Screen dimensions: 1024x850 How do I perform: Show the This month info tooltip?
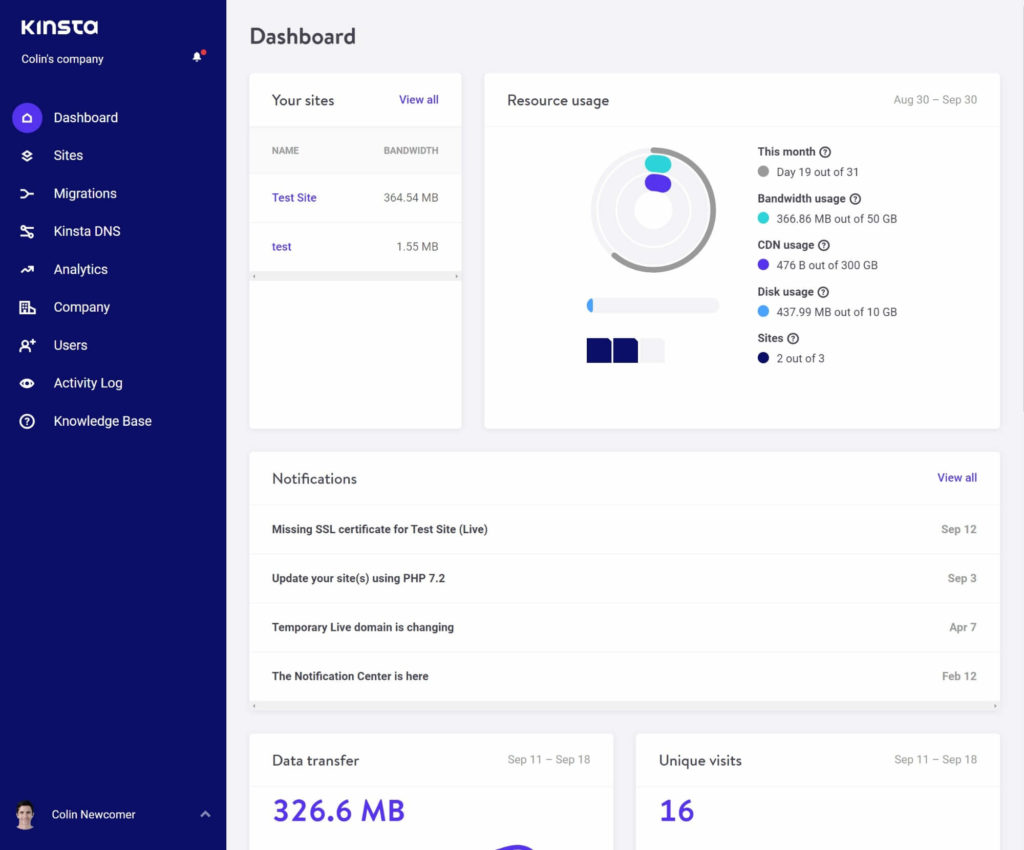[823, 150]
